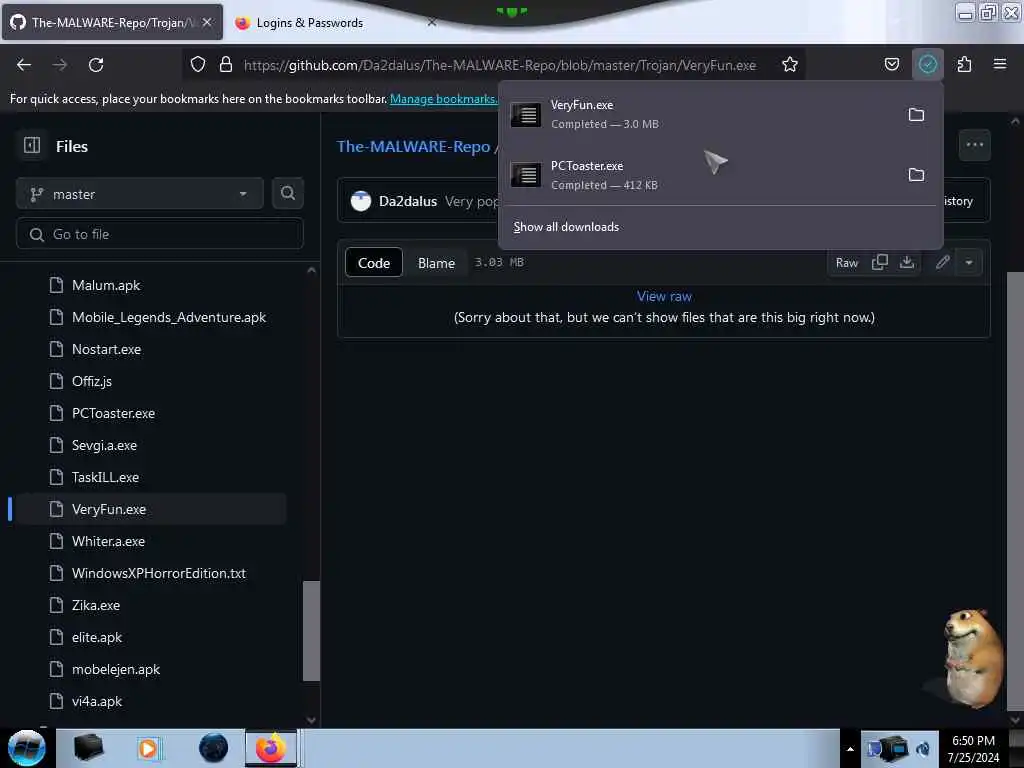
Task: Open the tracking protection shield icon
Action: pos(198,64)
